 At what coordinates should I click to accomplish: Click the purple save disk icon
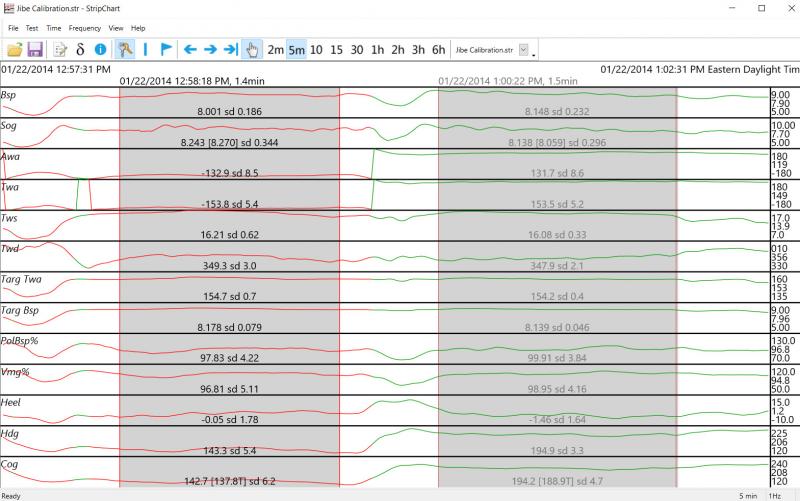pos(34,49)
